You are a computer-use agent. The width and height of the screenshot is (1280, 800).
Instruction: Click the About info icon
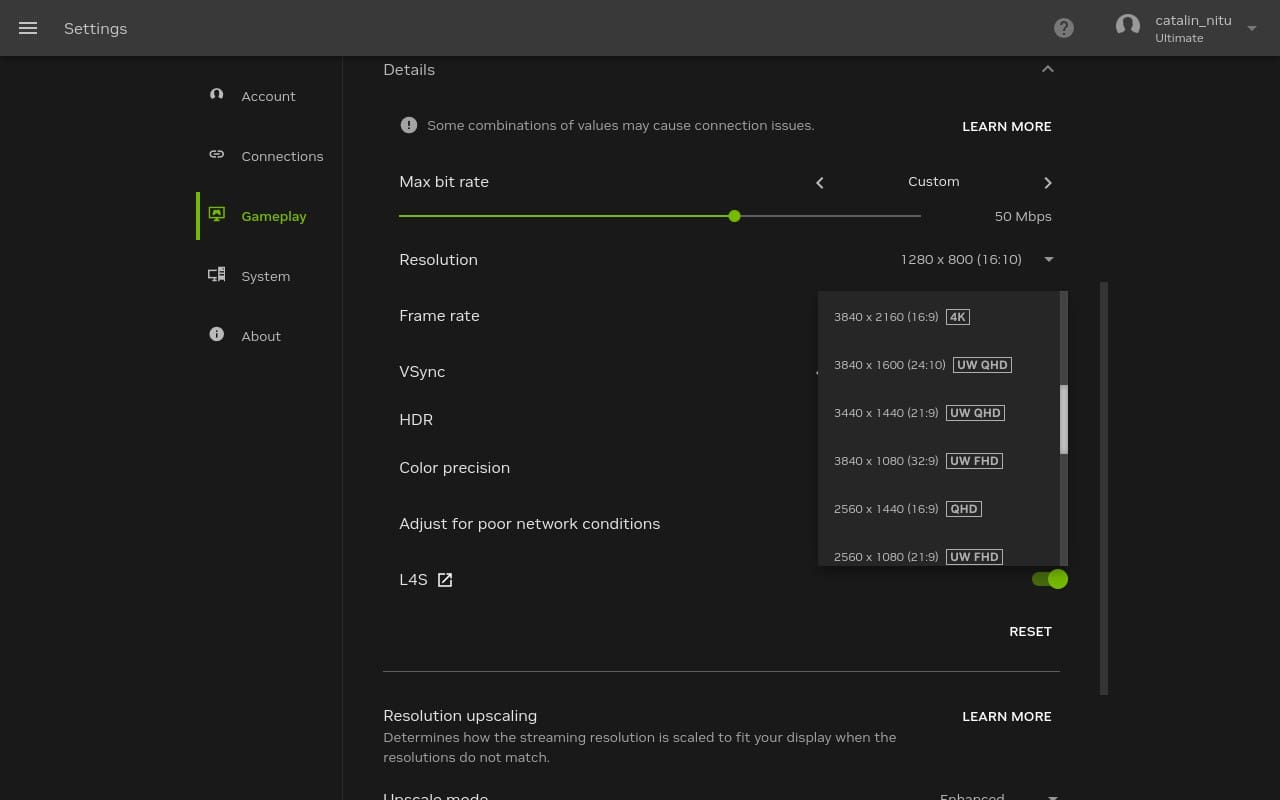coord(216,335)
